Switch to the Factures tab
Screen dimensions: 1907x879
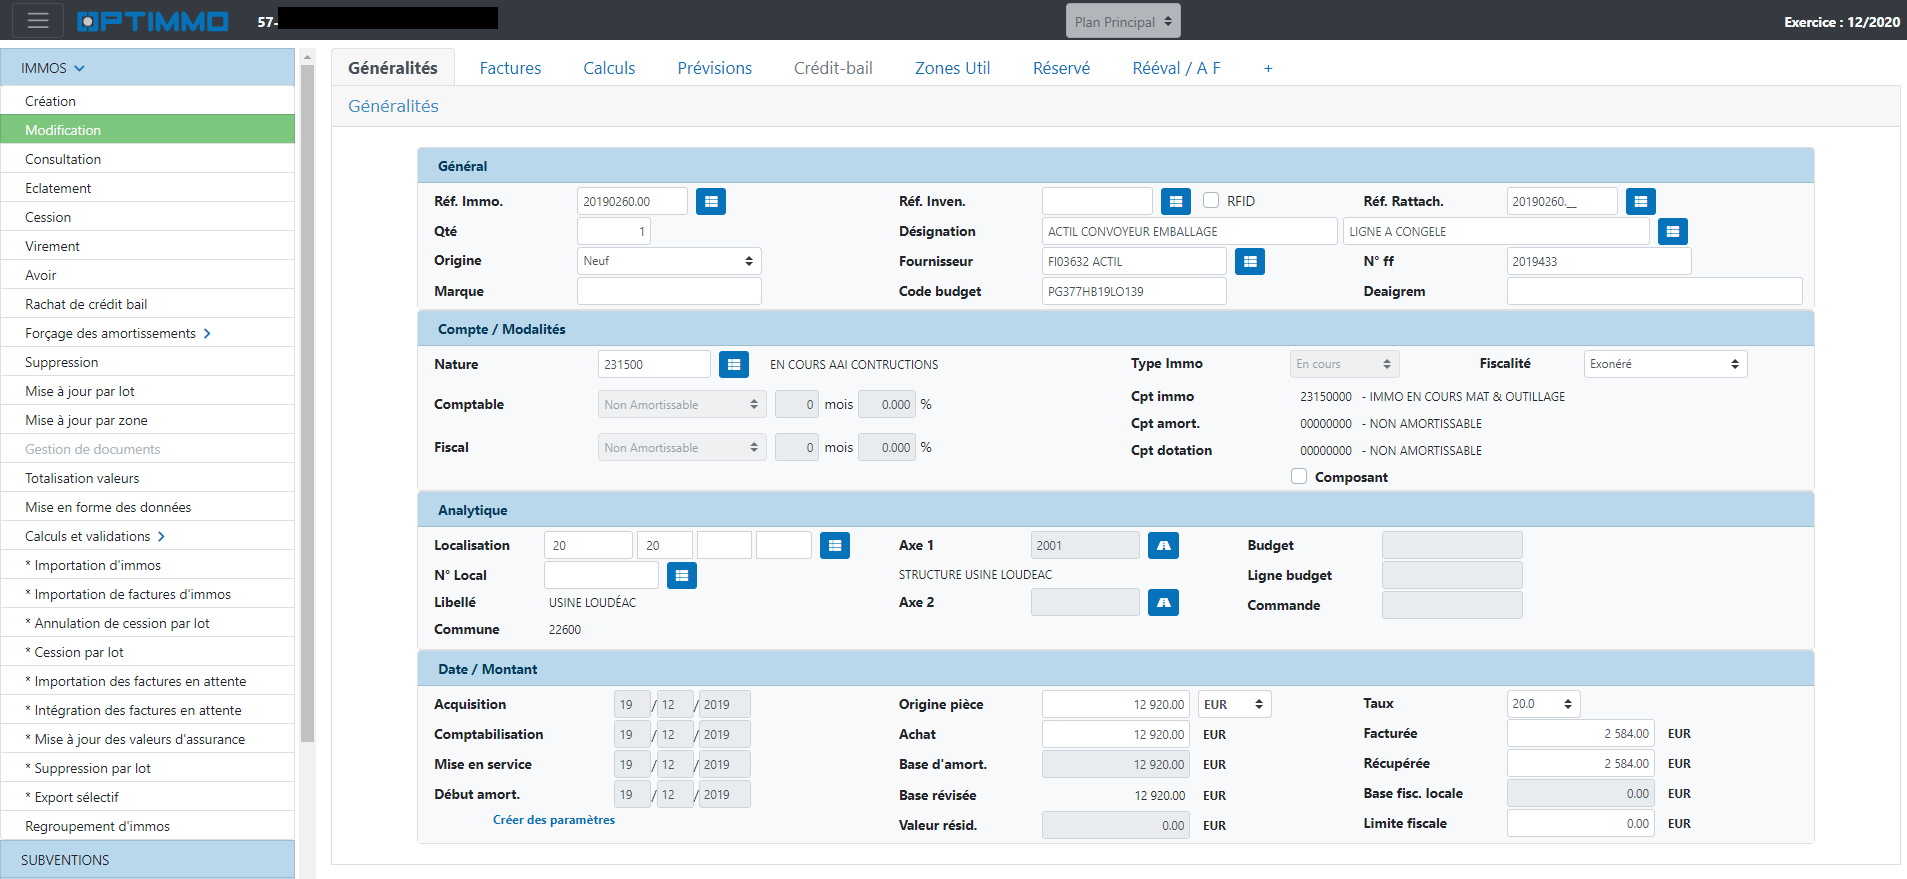coord(510,68)
